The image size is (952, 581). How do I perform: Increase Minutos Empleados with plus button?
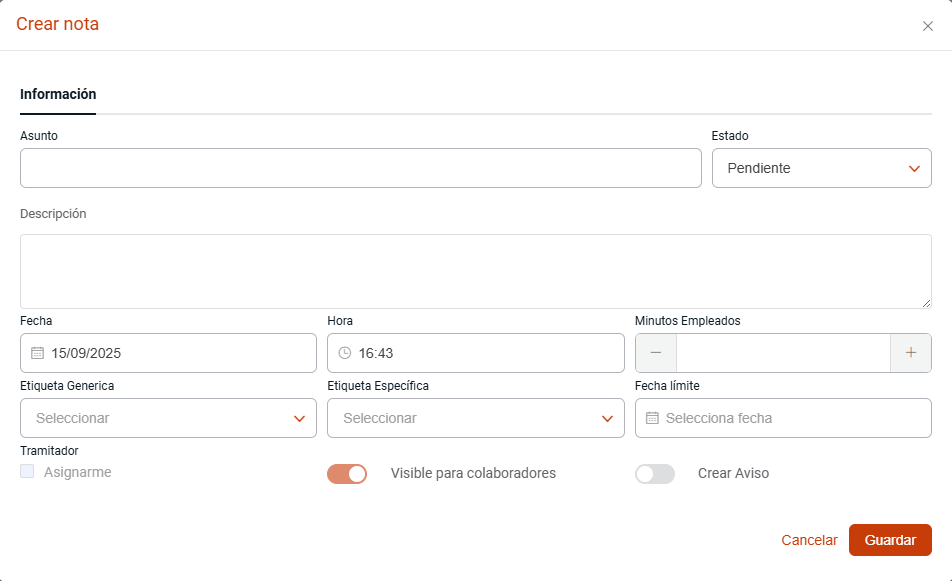(911, 353)
